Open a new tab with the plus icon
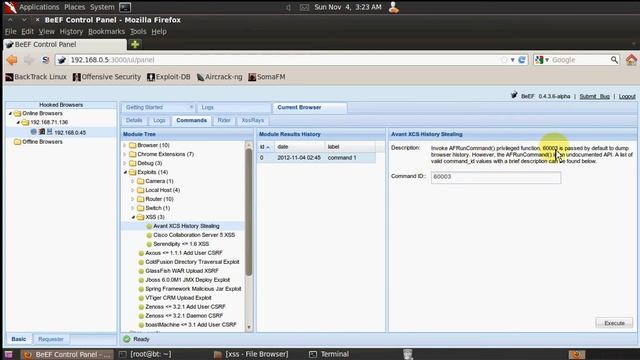640x360 pixels. point(135,44)
